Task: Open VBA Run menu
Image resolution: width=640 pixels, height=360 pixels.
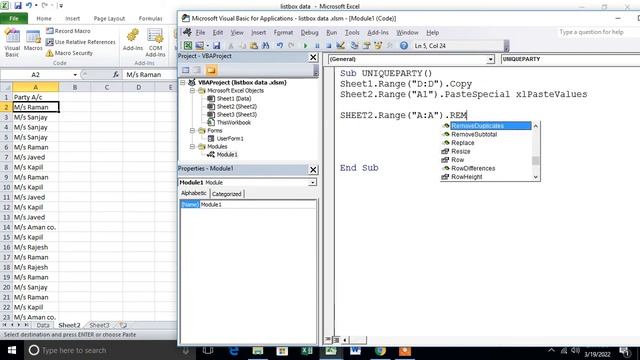Action: [331, 32]
